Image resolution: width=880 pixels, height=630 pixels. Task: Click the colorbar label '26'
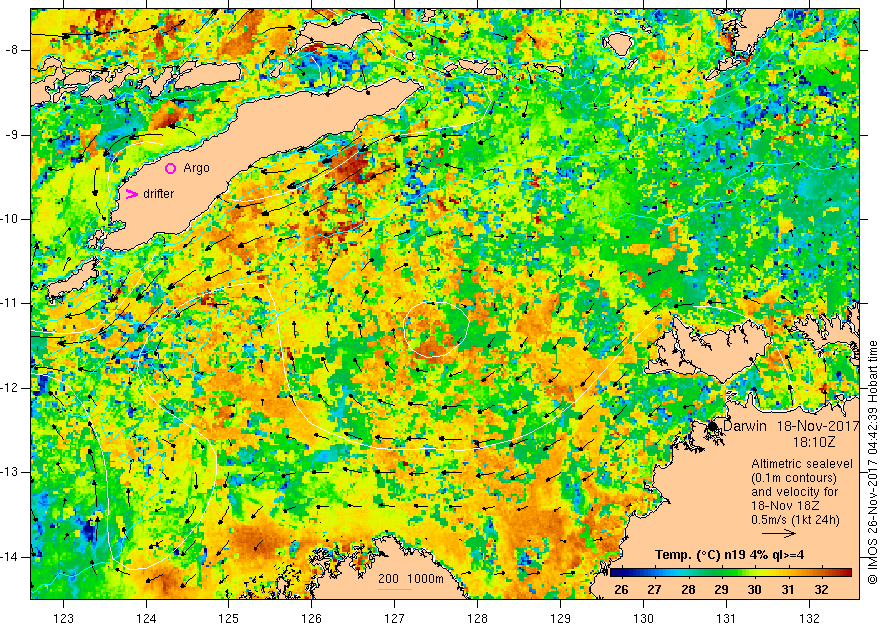621,590
